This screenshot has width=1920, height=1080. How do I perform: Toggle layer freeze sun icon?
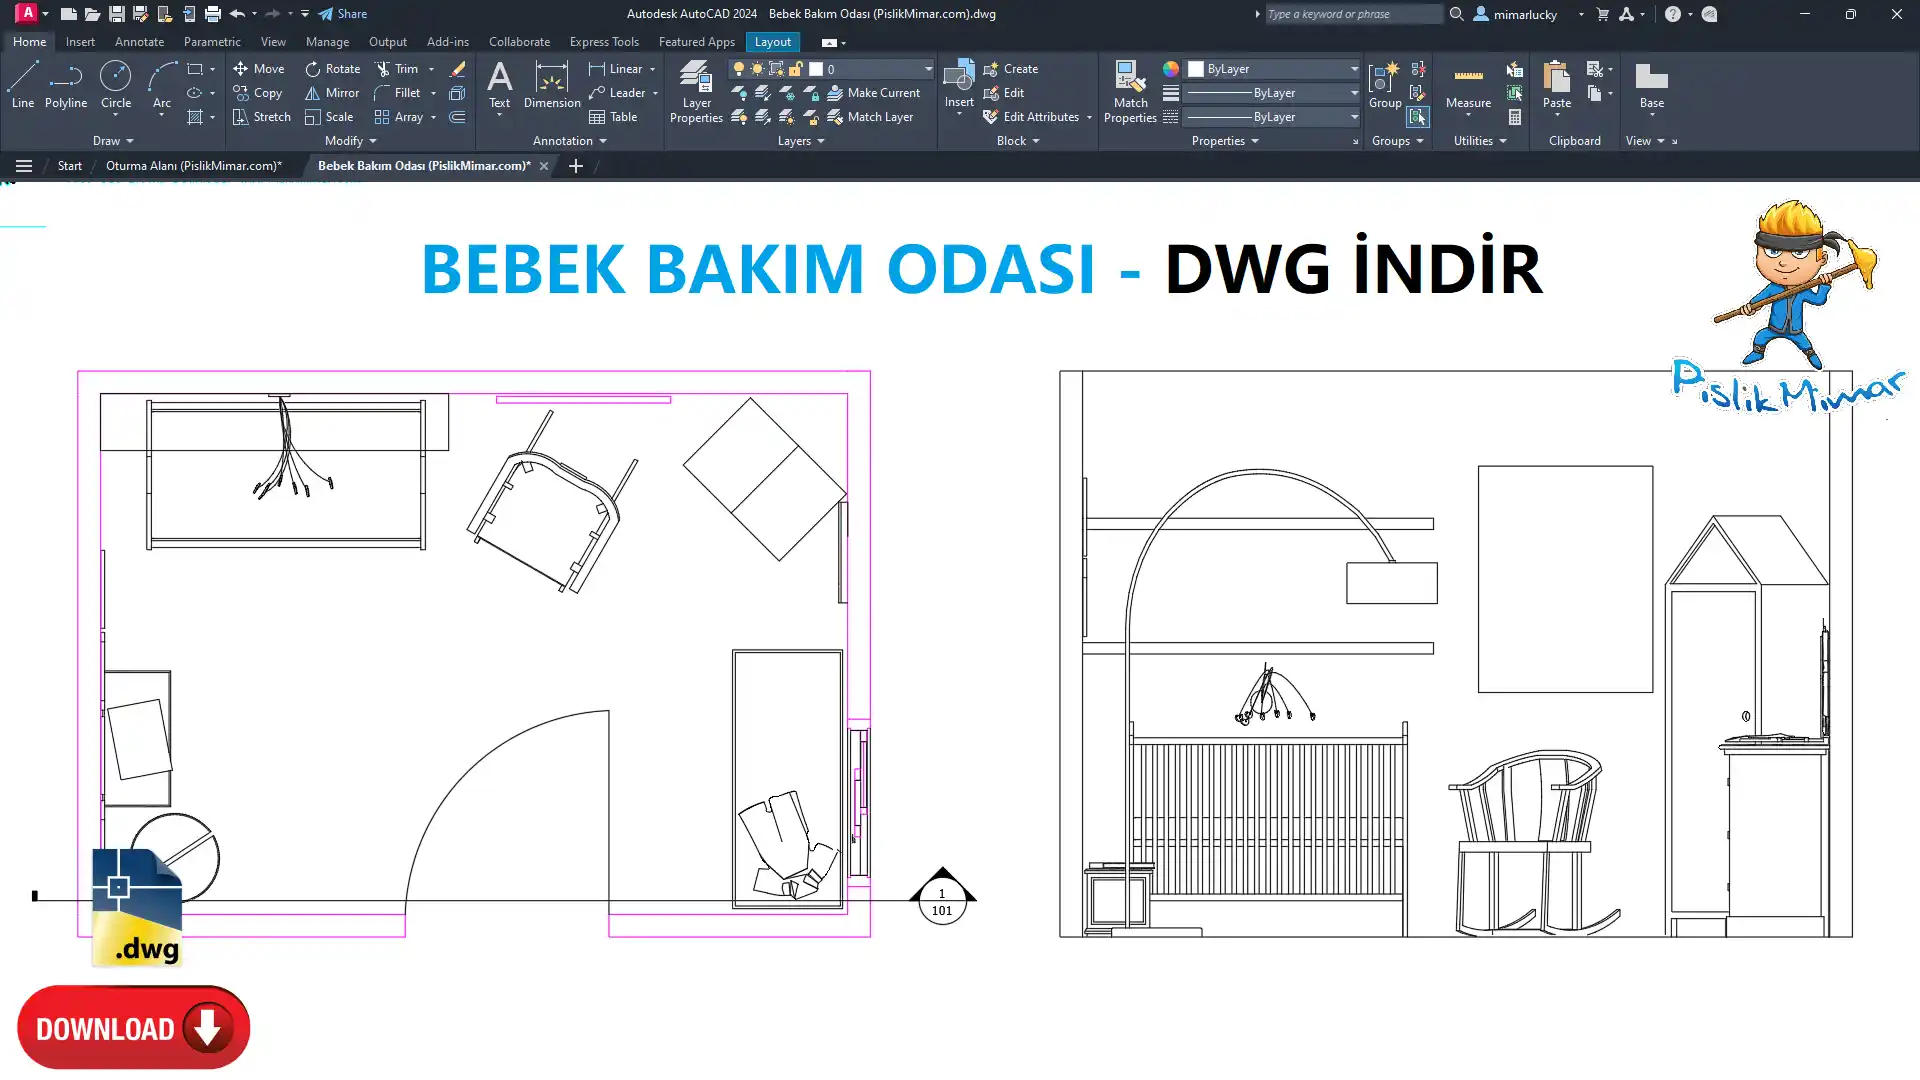[x=757, y=69]
